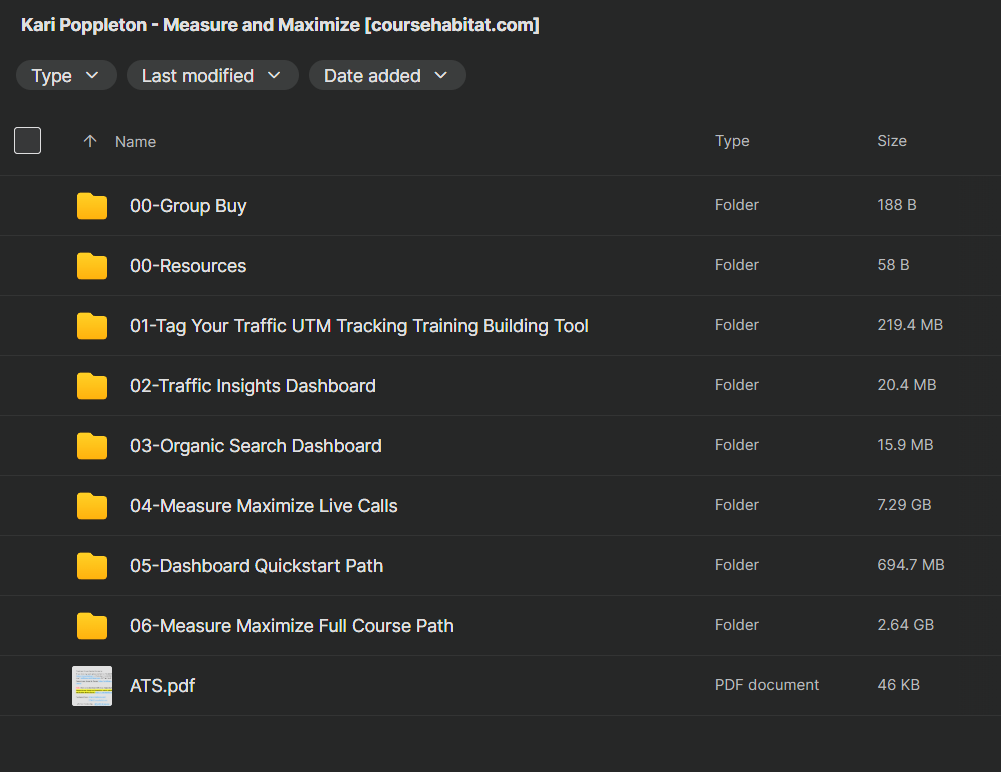Sort by the Name column header
1001x772 pixels.
click(135, 142)
